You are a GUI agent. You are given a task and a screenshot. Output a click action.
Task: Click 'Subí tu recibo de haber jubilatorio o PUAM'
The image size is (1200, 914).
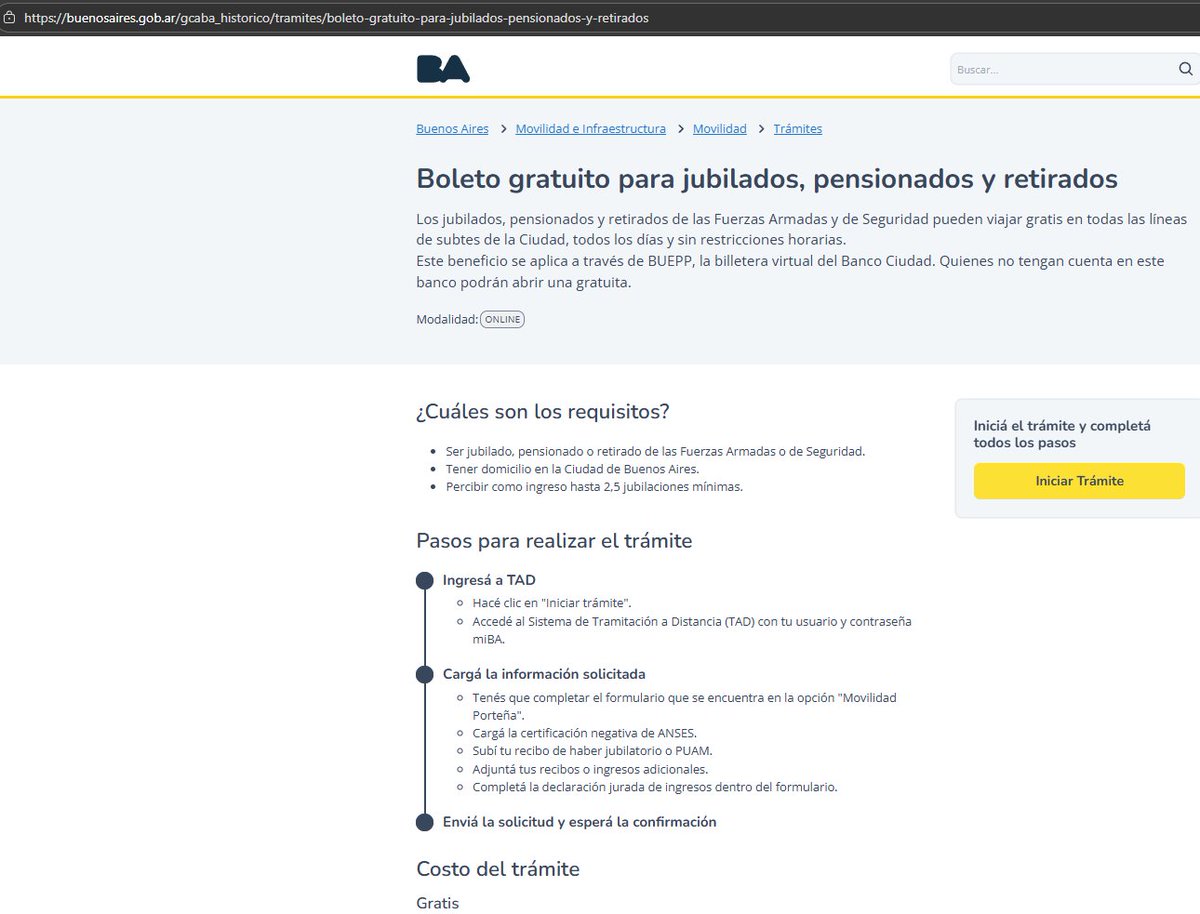[592, 751]
